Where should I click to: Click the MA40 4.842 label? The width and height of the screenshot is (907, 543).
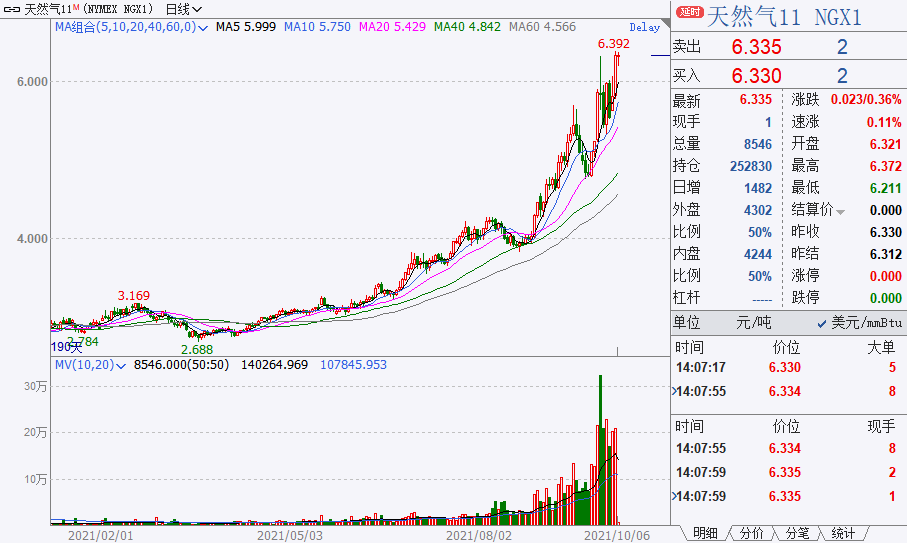(467, 27)
